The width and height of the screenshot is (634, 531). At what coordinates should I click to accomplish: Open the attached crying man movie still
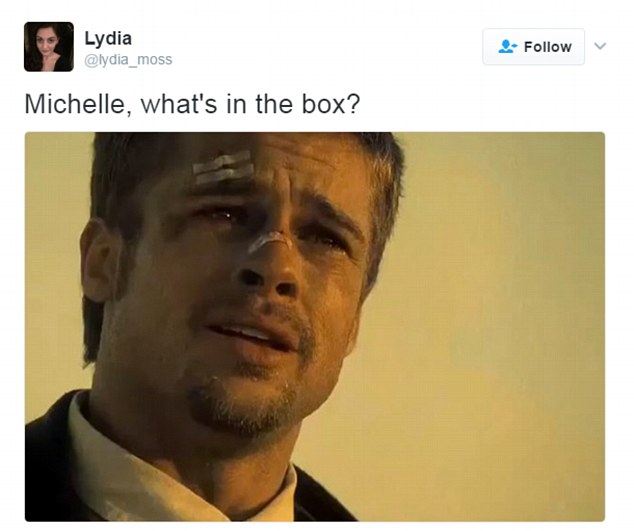tap(315, 326)
